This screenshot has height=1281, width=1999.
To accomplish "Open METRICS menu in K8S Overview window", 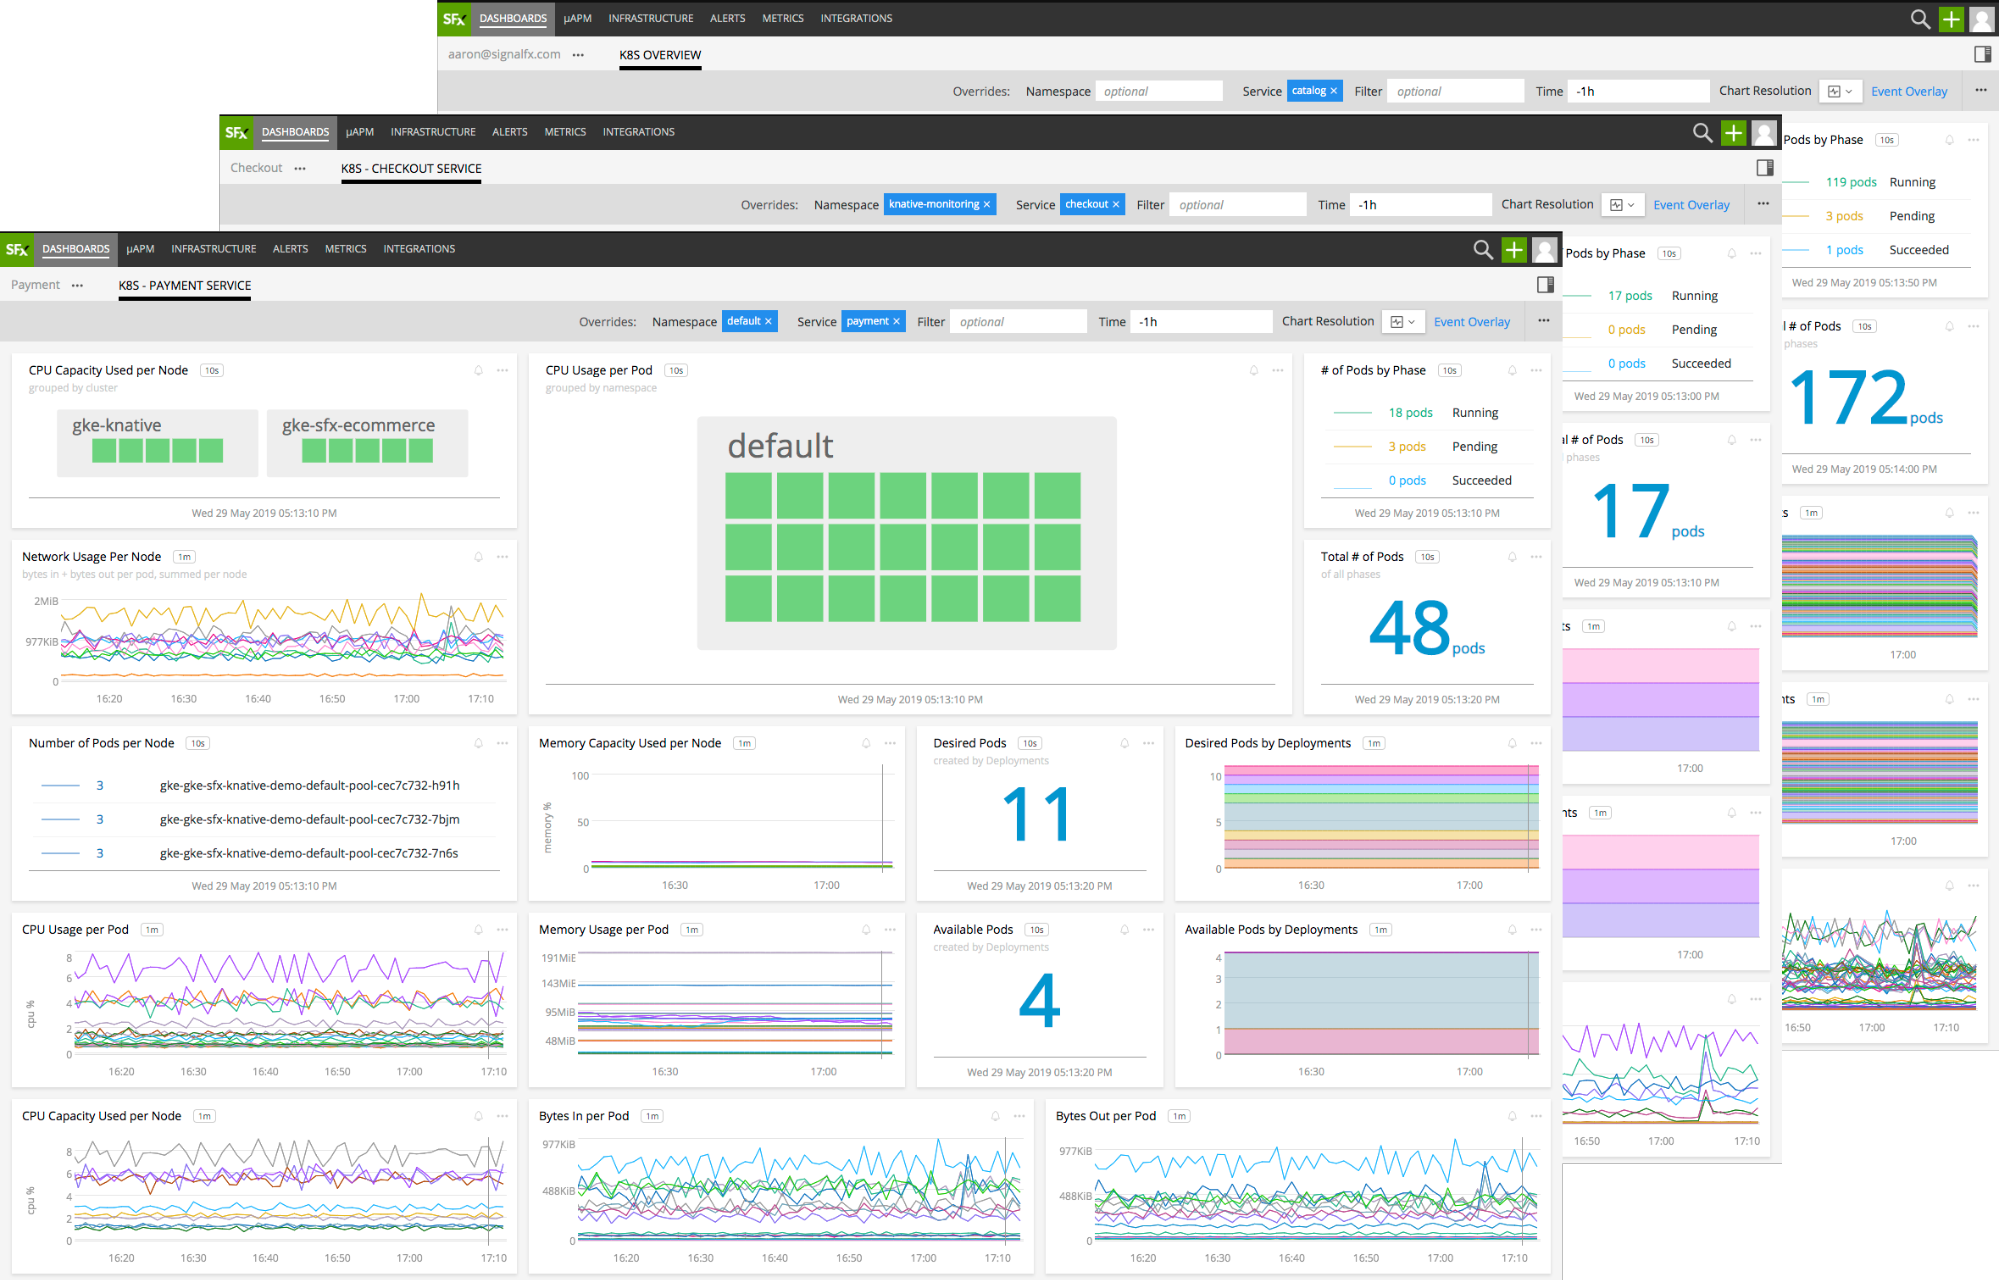I will tap(783, 19).
